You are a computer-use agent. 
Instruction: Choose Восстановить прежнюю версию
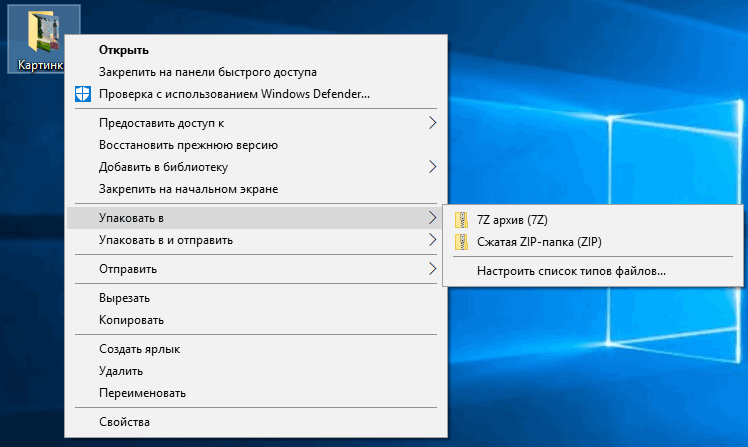(256, 145)
